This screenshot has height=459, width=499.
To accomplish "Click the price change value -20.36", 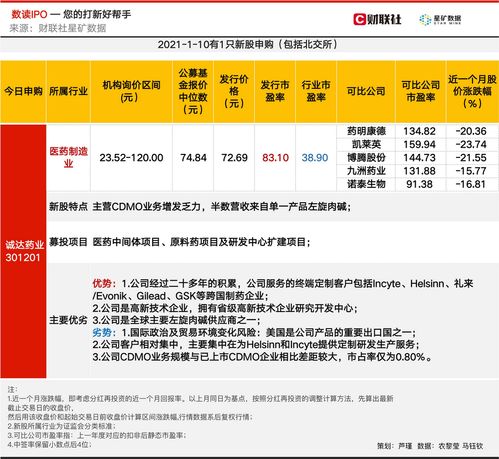I will coord(471,131).
